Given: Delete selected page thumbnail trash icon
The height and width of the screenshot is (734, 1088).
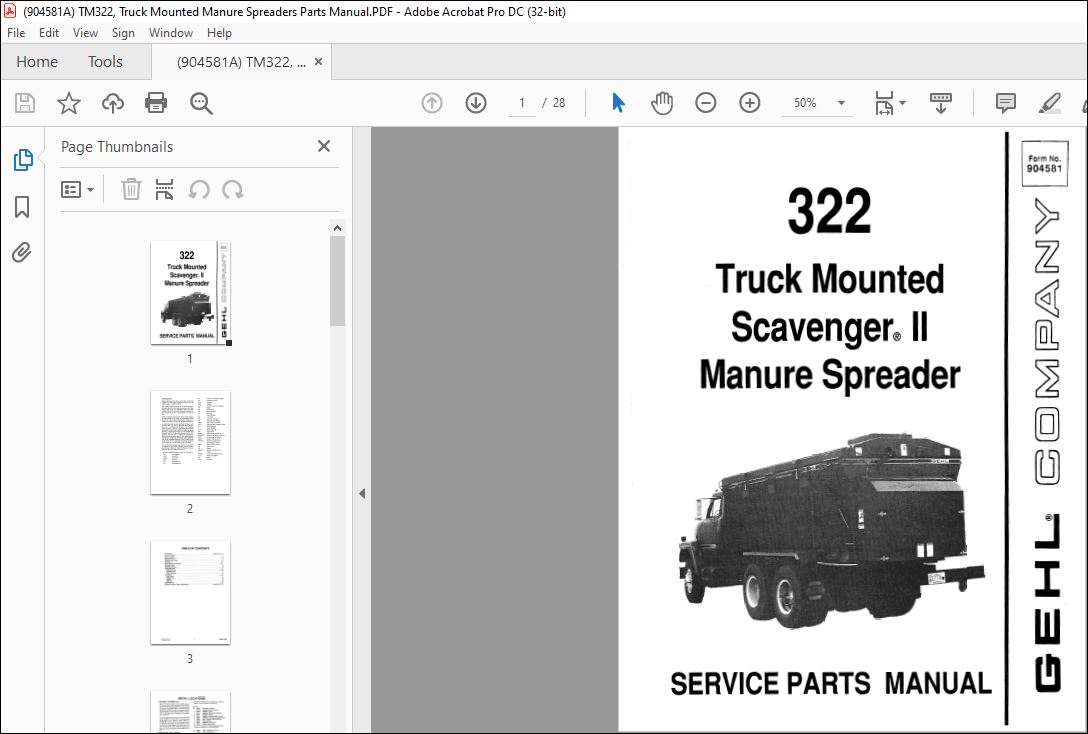Looking at the screenshot, I should (x=131, y=189).
